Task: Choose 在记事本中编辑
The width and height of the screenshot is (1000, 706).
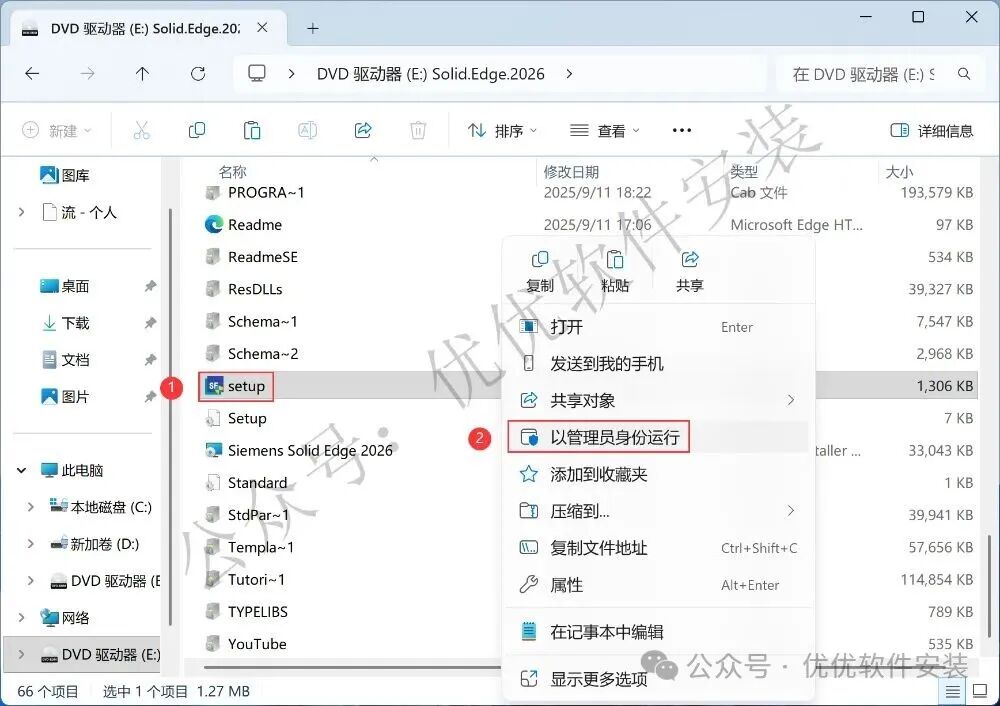Action: [x=658, y=632]
